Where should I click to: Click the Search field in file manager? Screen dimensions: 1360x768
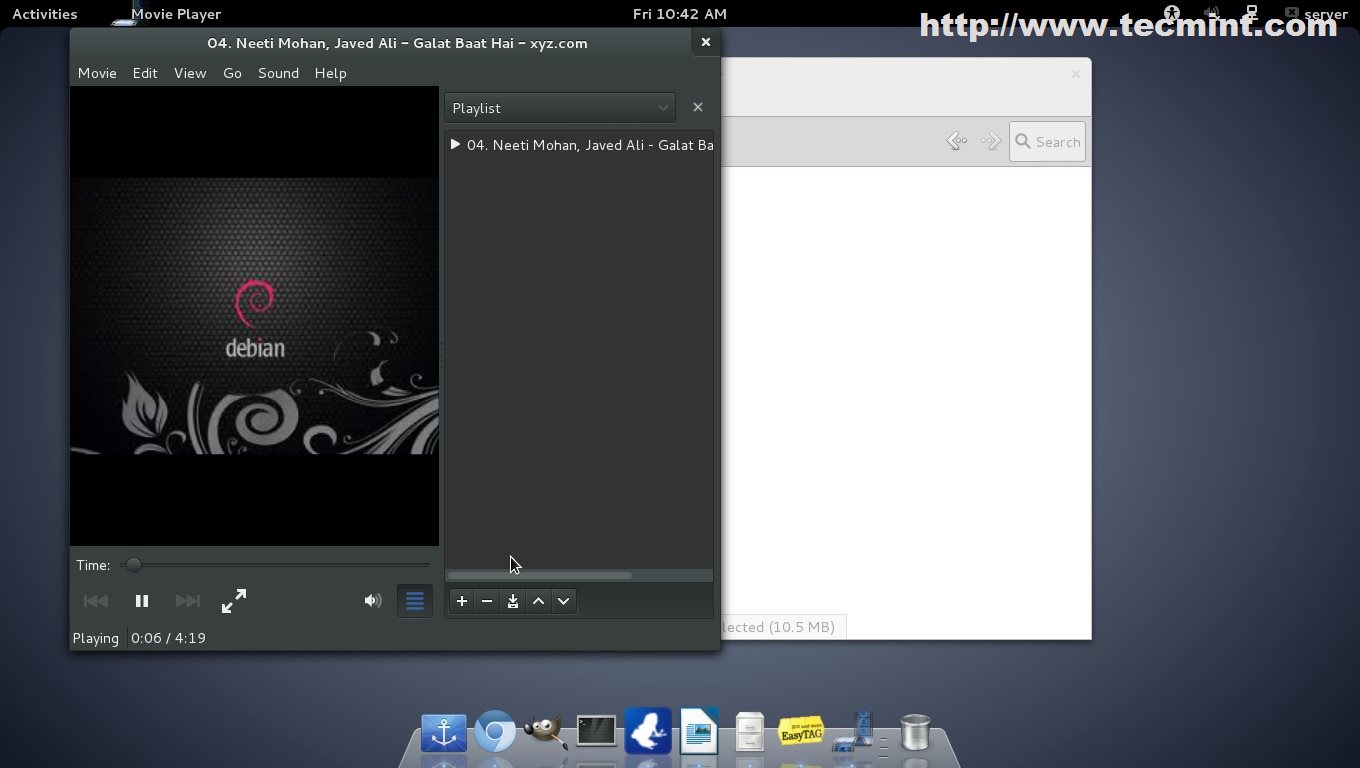tap(1048, 142)
